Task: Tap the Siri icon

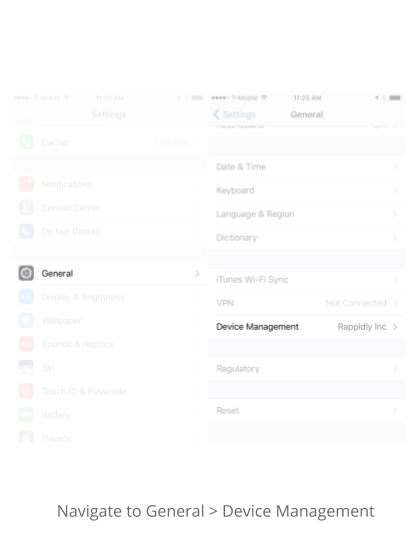Action: pos(26,367)
